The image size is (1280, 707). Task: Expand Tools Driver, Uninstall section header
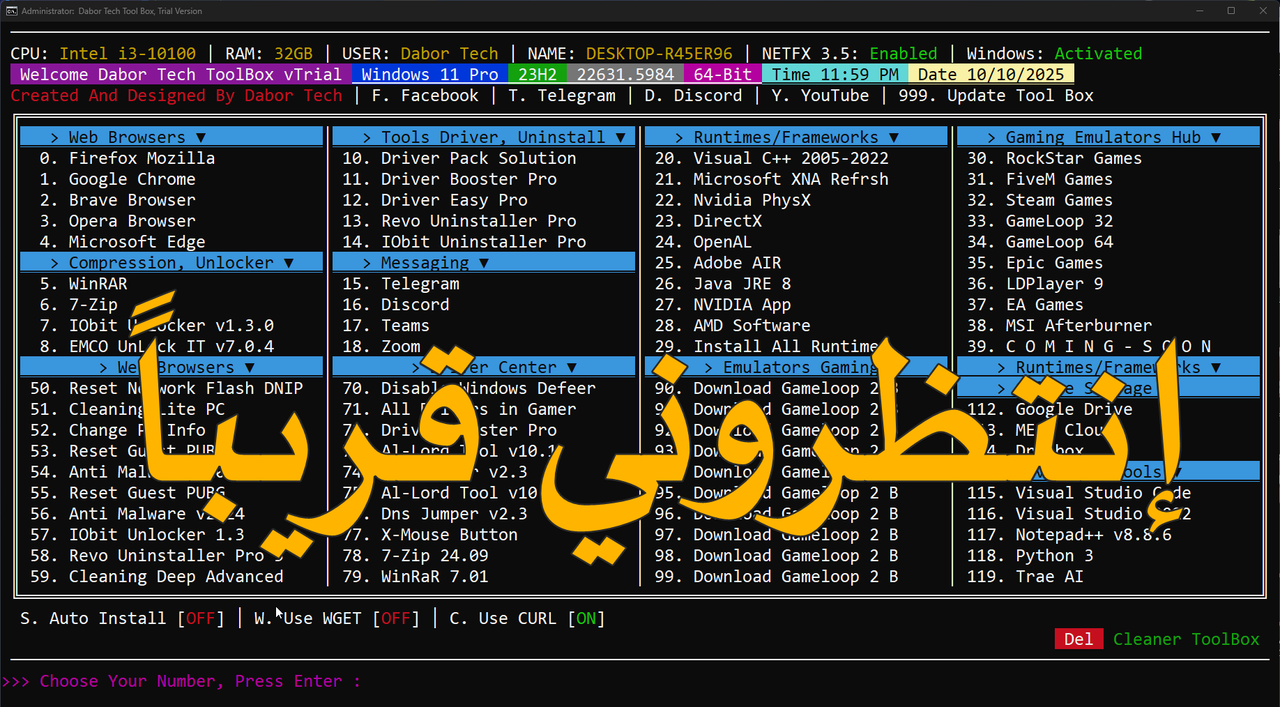click(484, 137)
